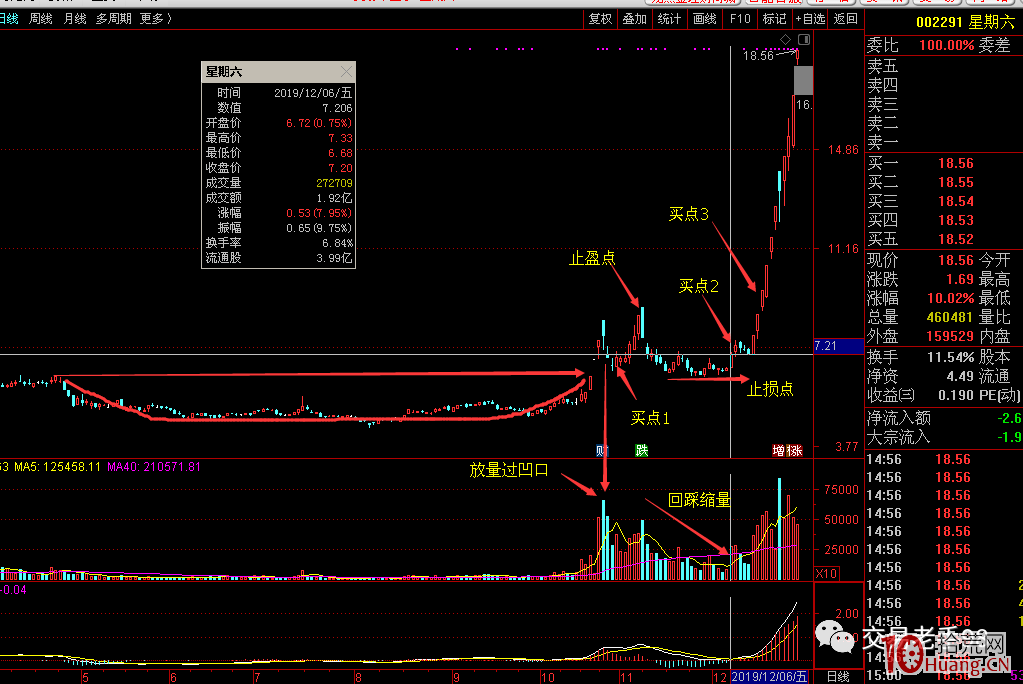Click the 换手率 6.84% row in popup

pyautogui.click(x=279, y=243)
